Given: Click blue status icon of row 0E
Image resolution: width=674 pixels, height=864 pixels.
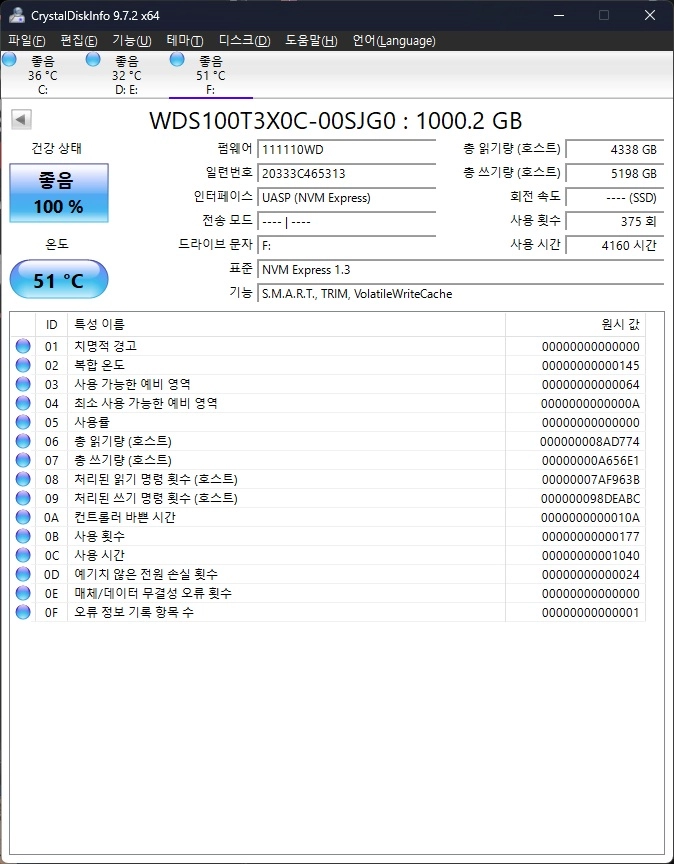Looking at the screenshot, I should (x=23, y=593).
